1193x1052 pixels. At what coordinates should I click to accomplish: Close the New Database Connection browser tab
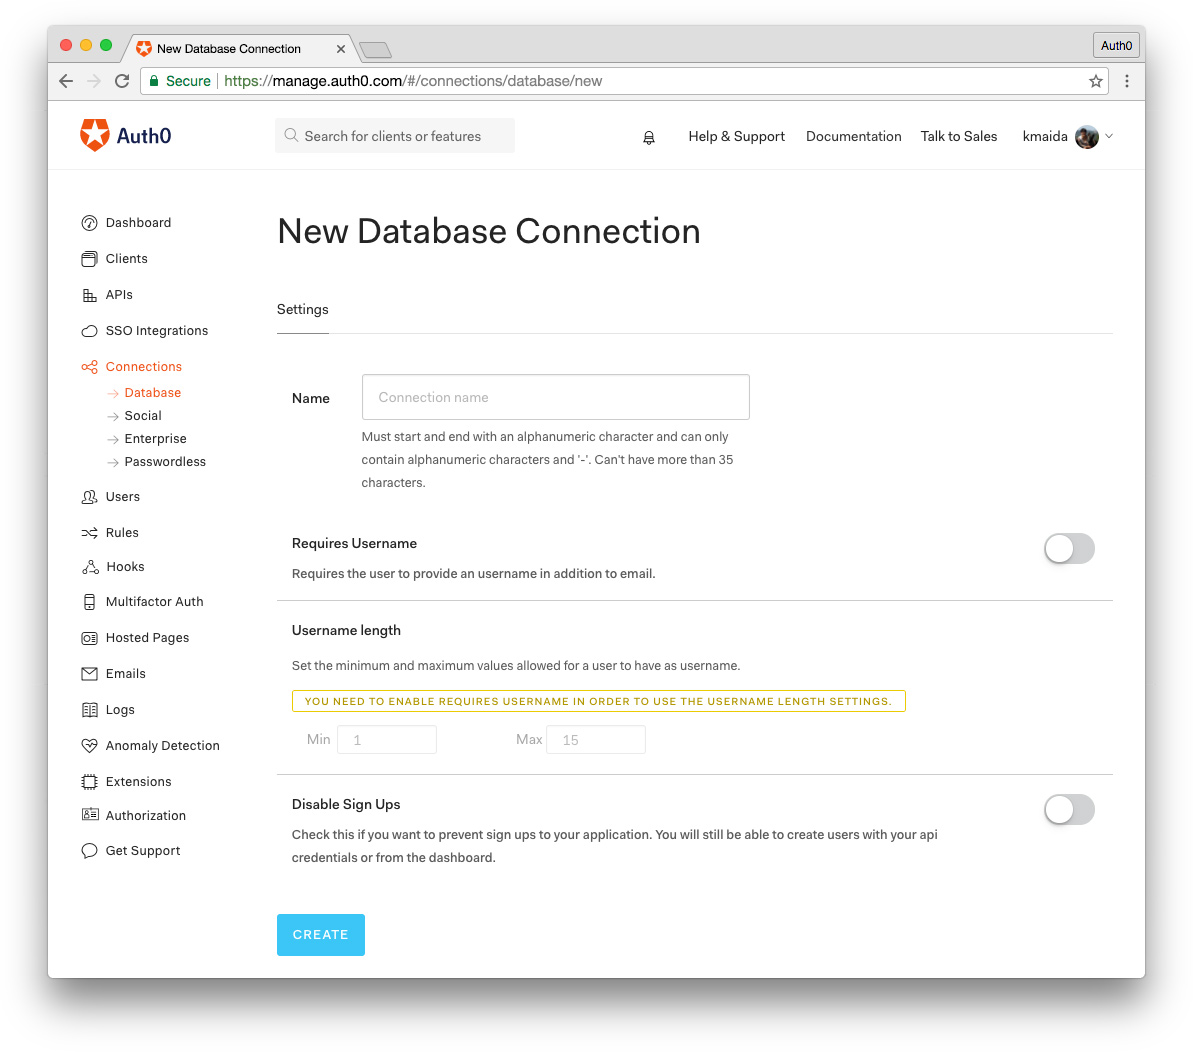tap(341, 49)
